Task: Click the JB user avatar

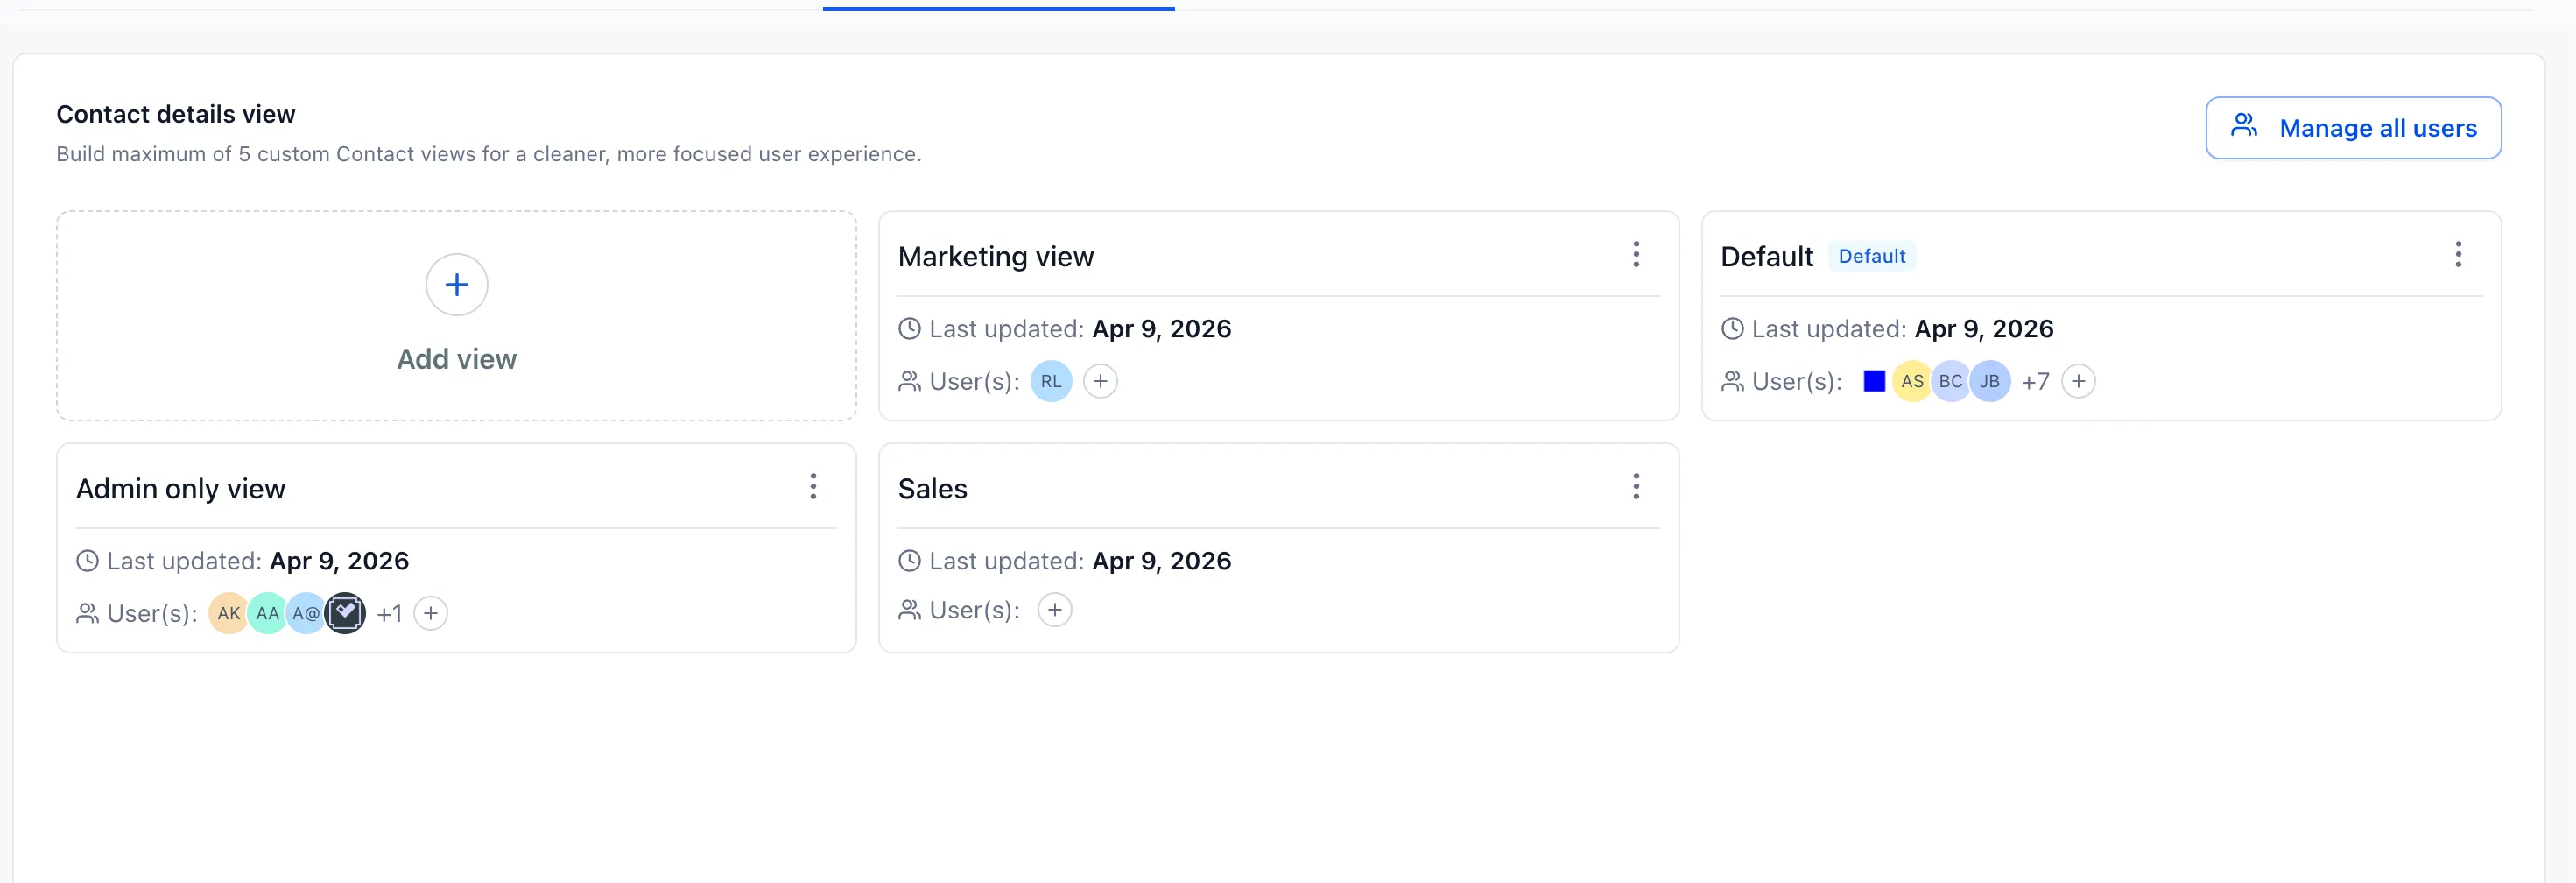Action: coord(1989,381)
